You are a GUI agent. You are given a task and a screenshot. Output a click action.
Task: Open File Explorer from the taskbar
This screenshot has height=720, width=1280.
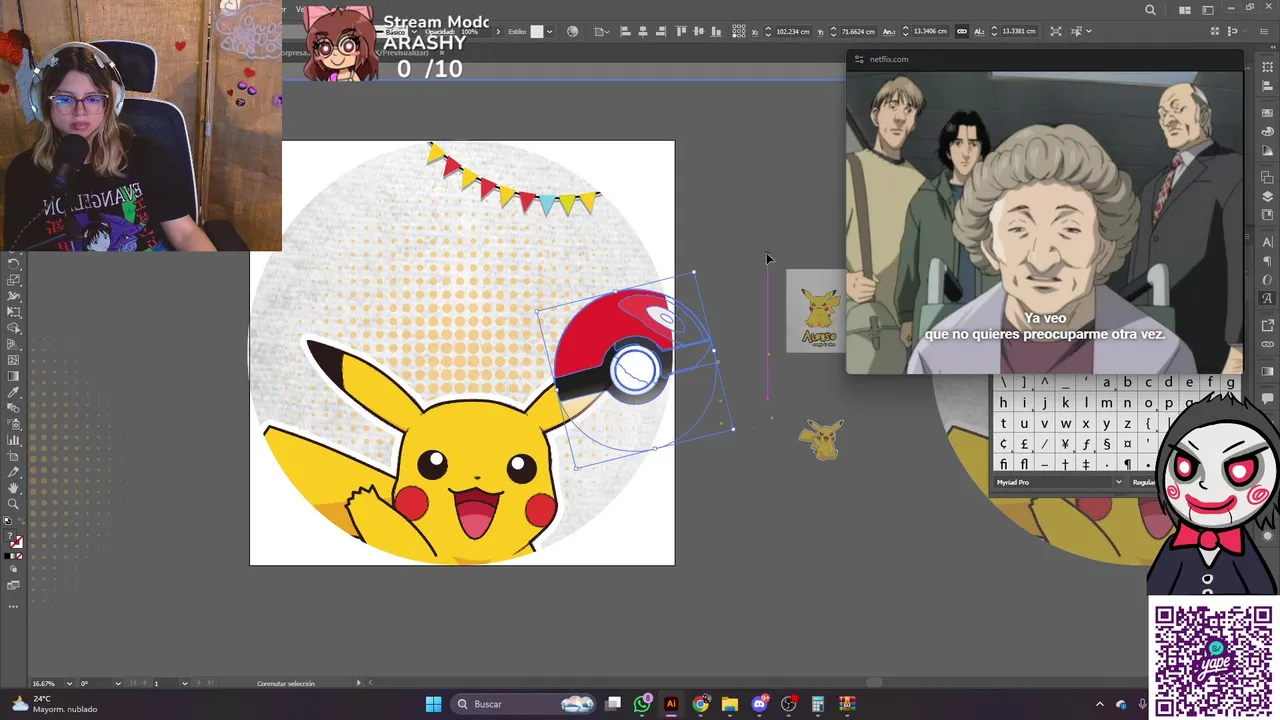click(730, 704)
